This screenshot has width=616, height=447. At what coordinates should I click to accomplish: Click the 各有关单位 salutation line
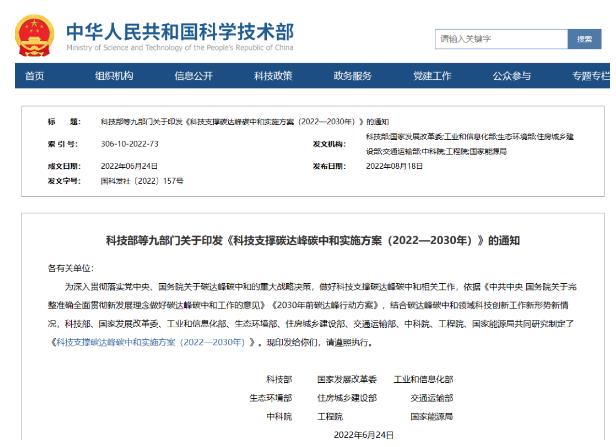68,268
